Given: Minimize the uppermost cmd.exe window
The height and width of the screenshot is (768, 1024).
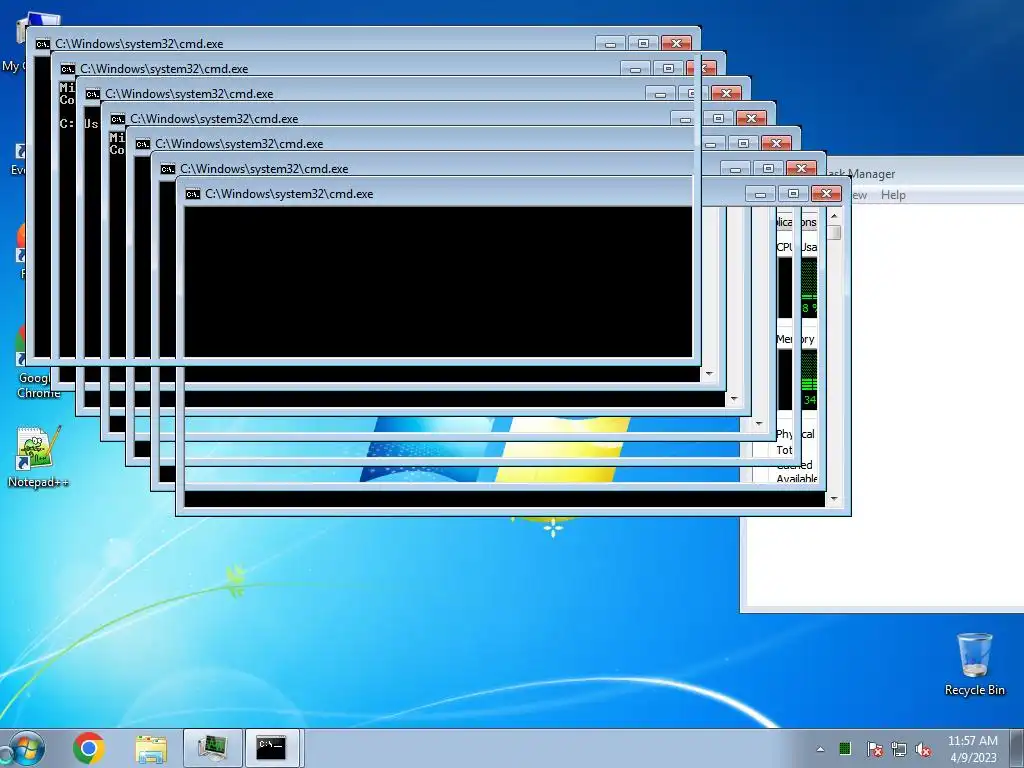Looking at the screenshot, I should coord(610,44).
